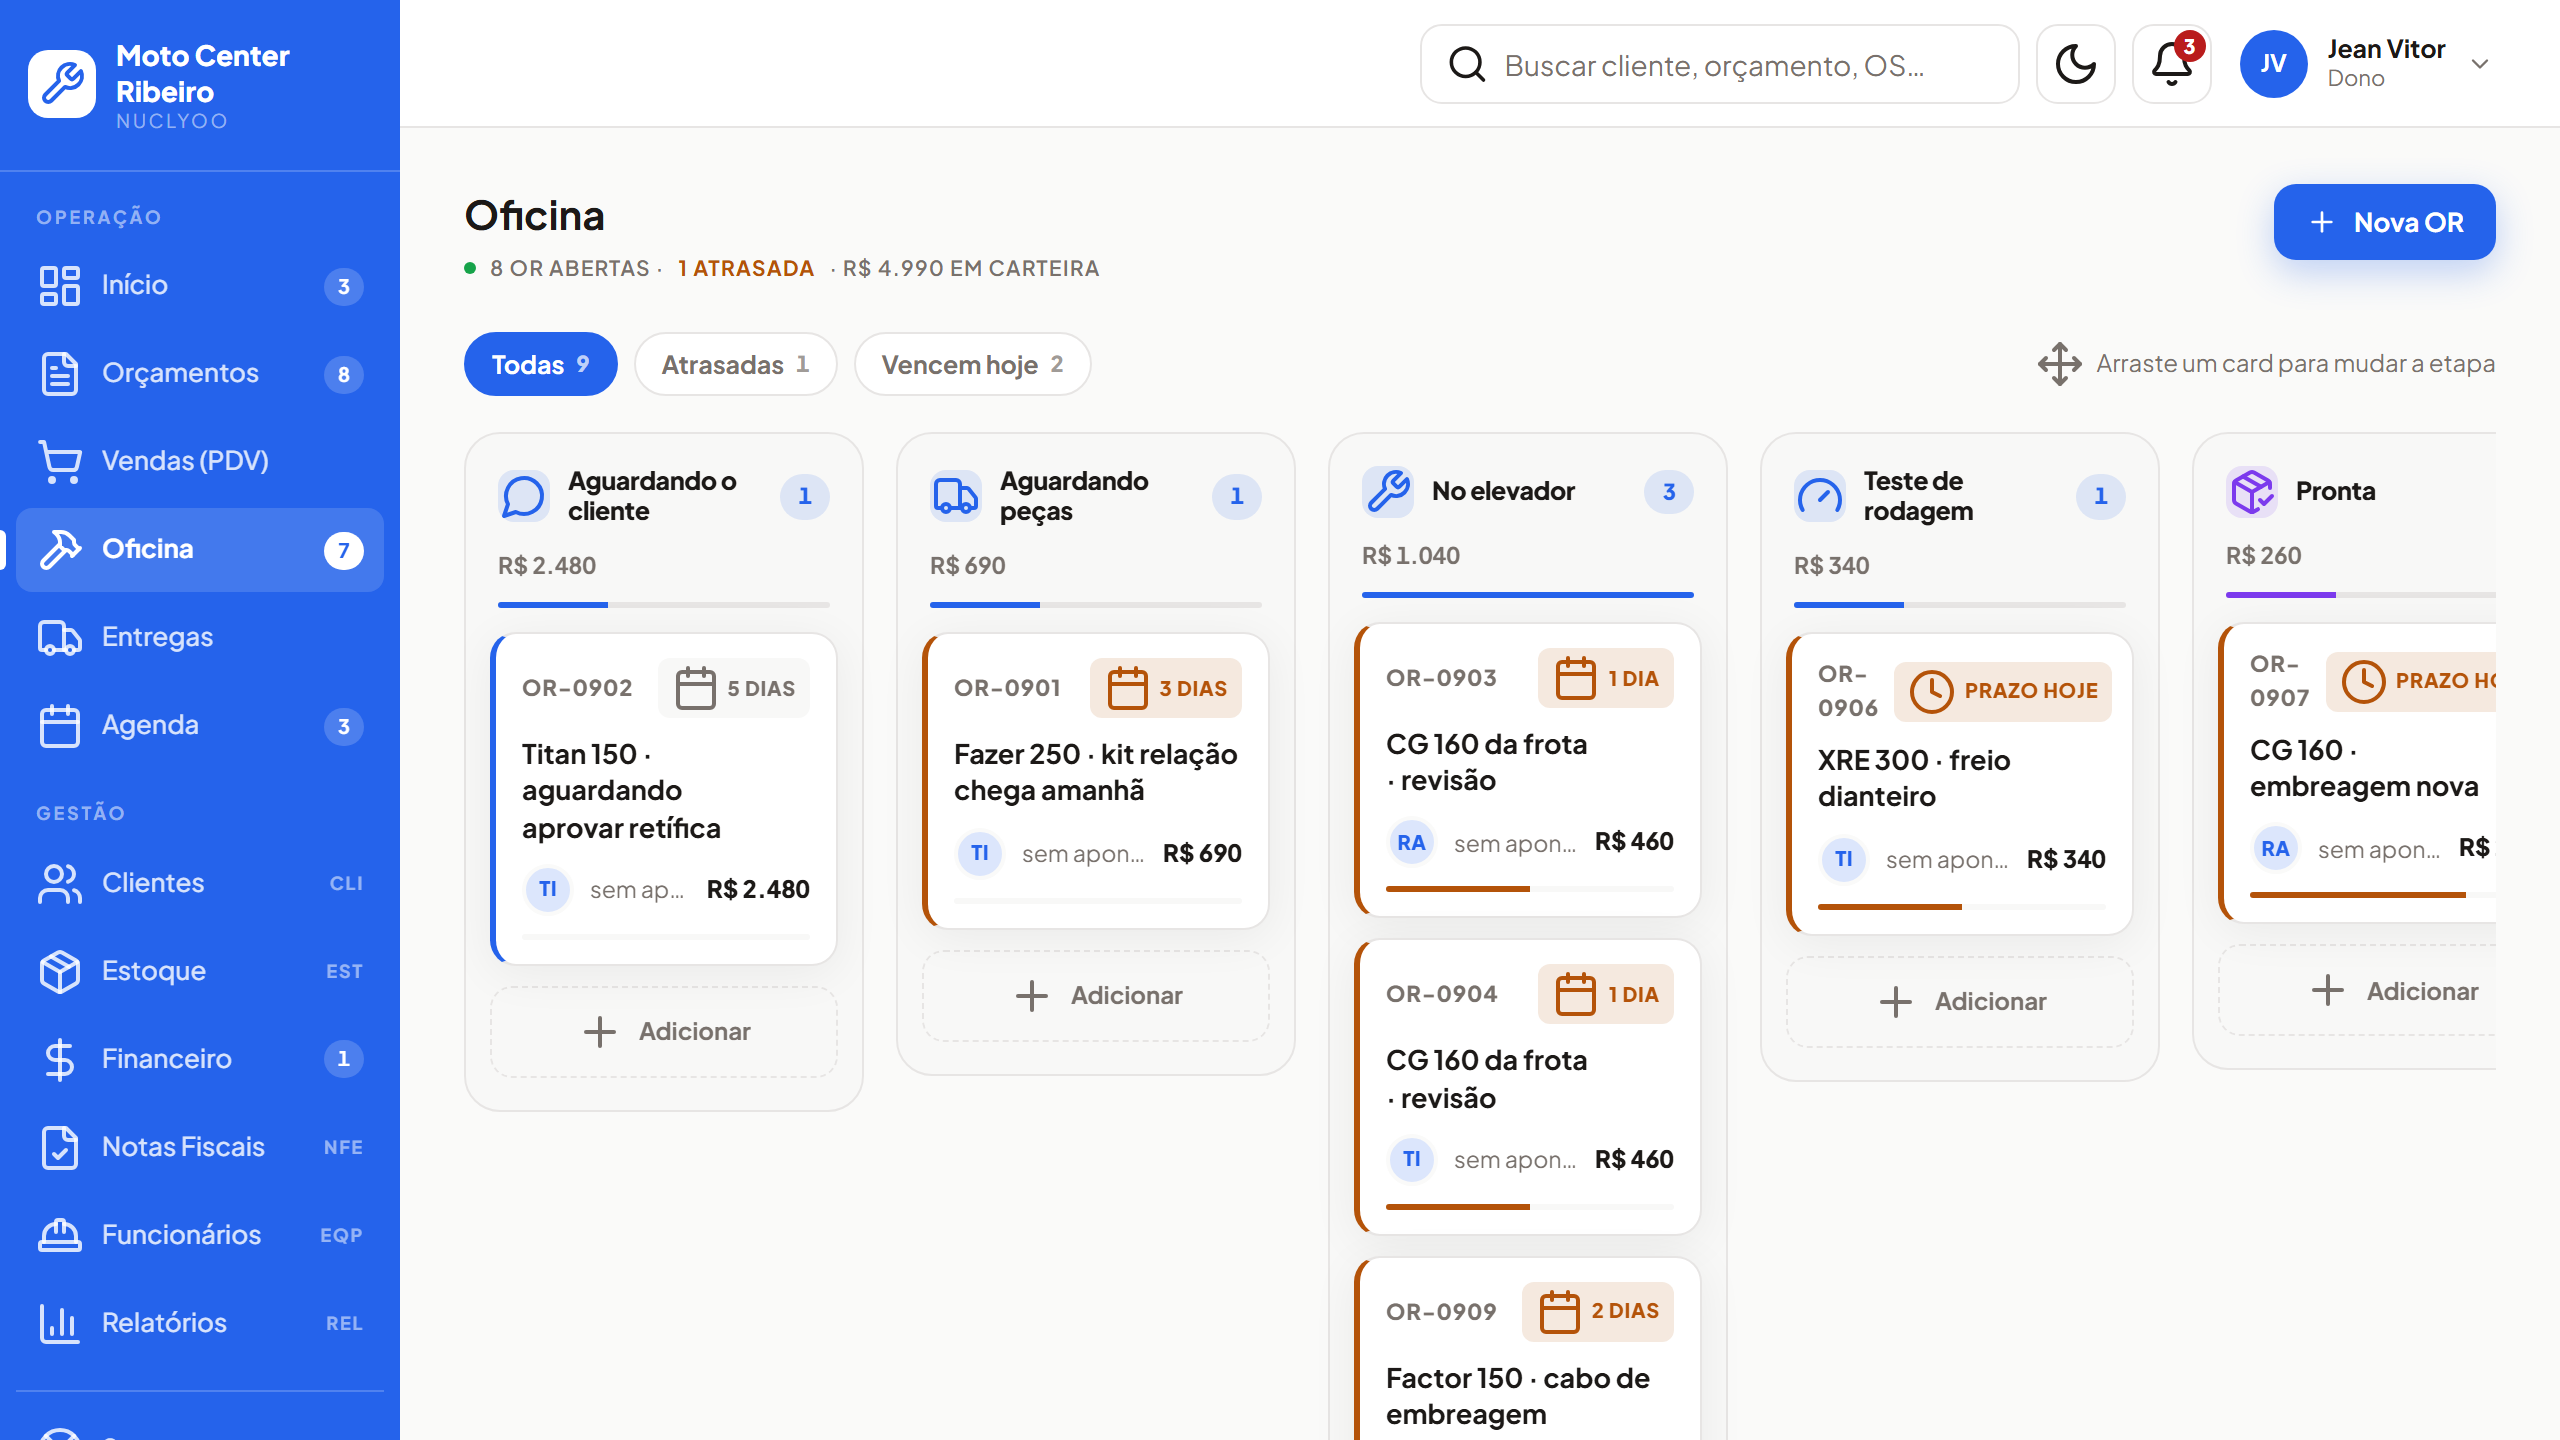This screenshot has width=2560, height=1440.
Task: Click the Relatórios chart icon
Action: point(60,1323)
